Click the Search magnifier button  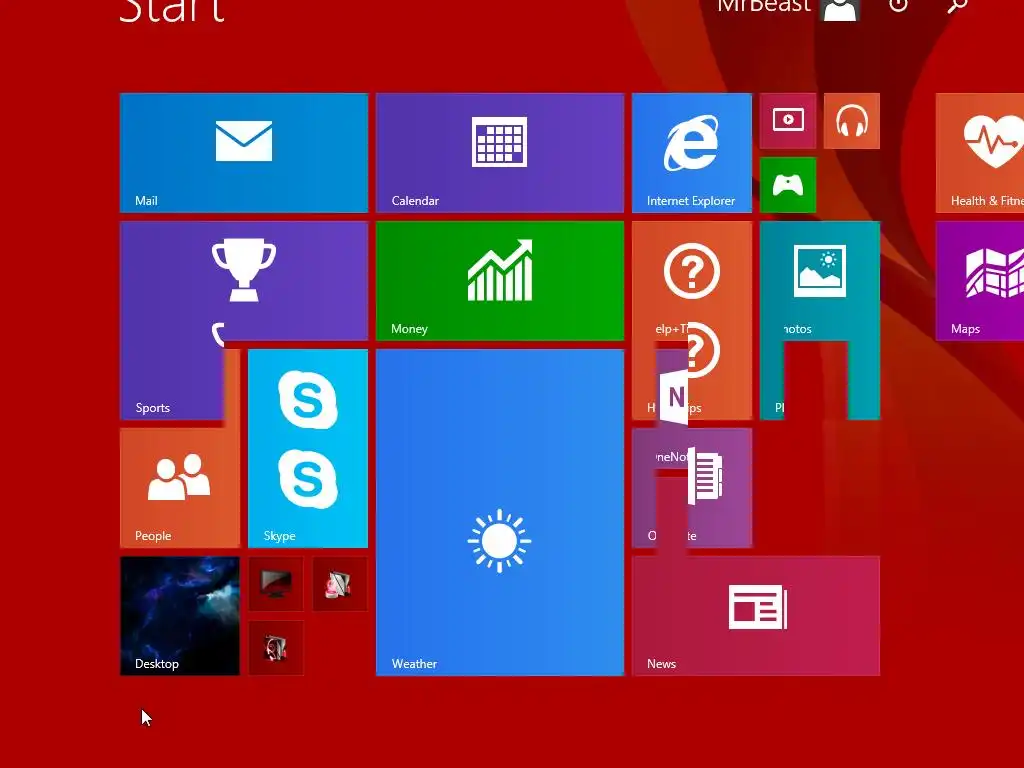pyautogui.click(x=957, y=5)
